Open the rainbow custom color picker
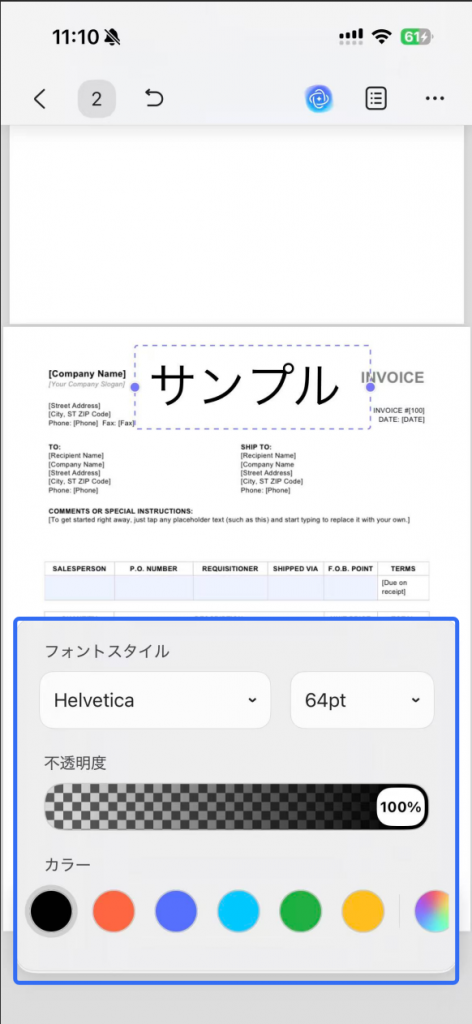The image size is (472, 1024). [x=432, y=910]
